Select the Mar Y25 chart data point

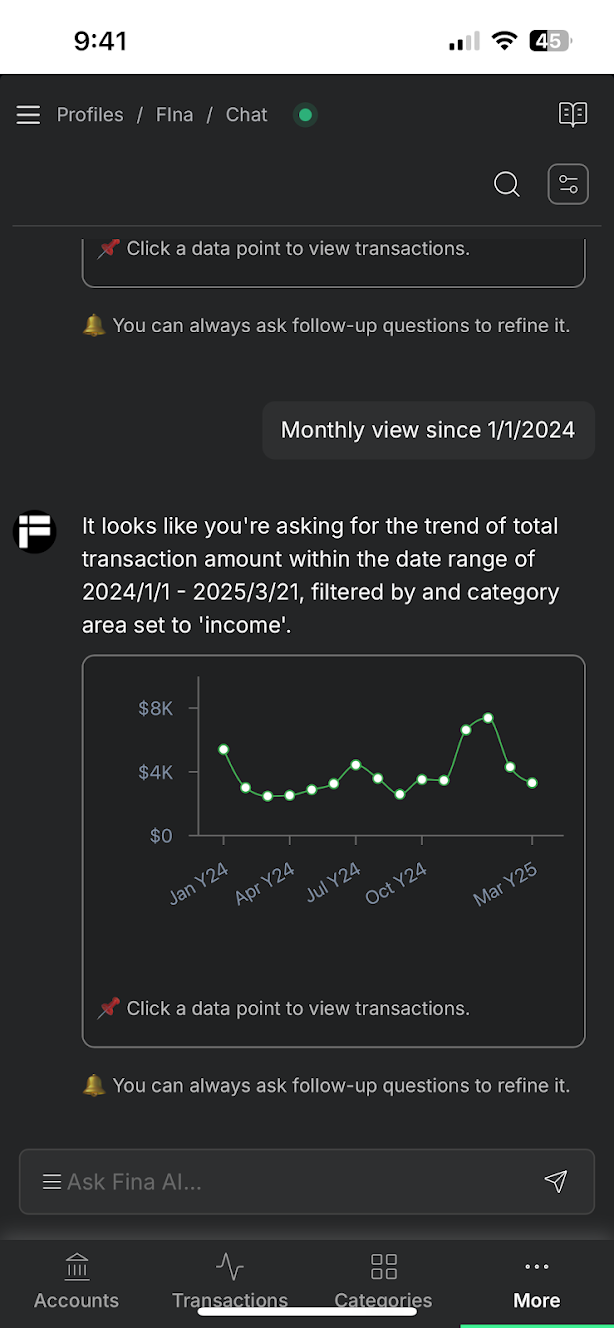coord(532,783)
